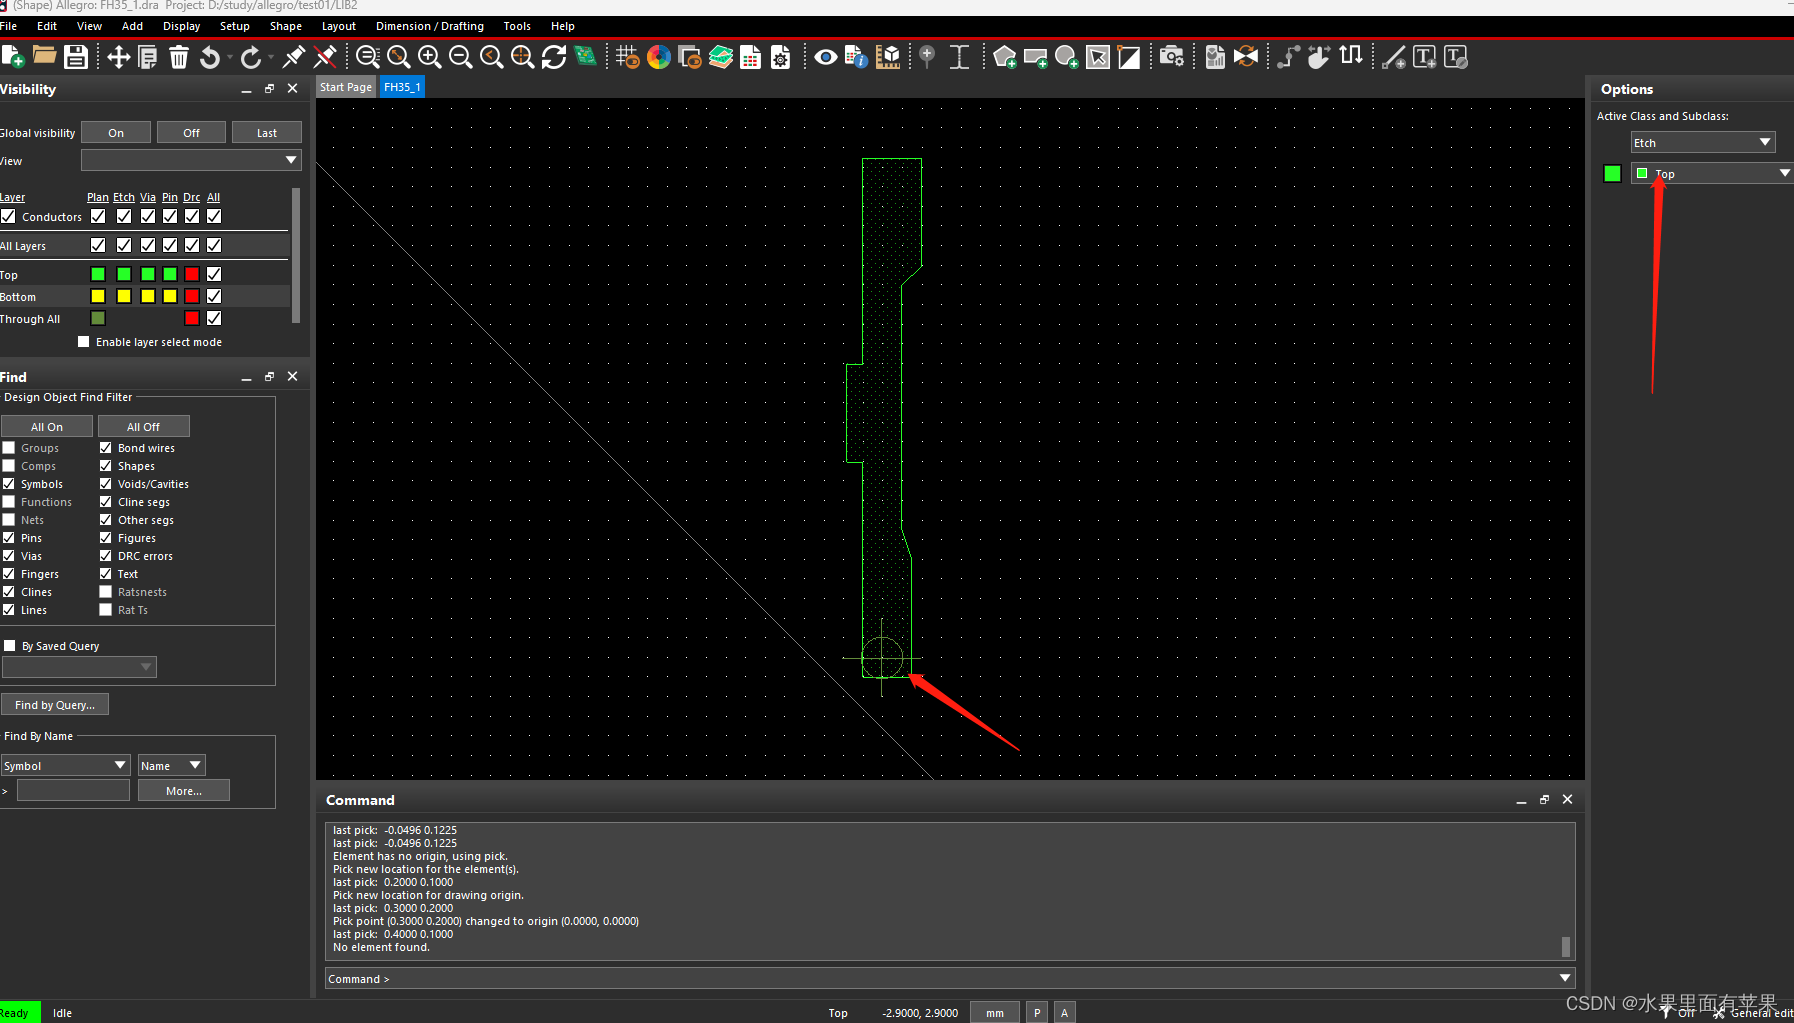This screenshot has height=1023, width=1794.
Task: Click the Add Text icon
Action: (x=1425, y=57)
